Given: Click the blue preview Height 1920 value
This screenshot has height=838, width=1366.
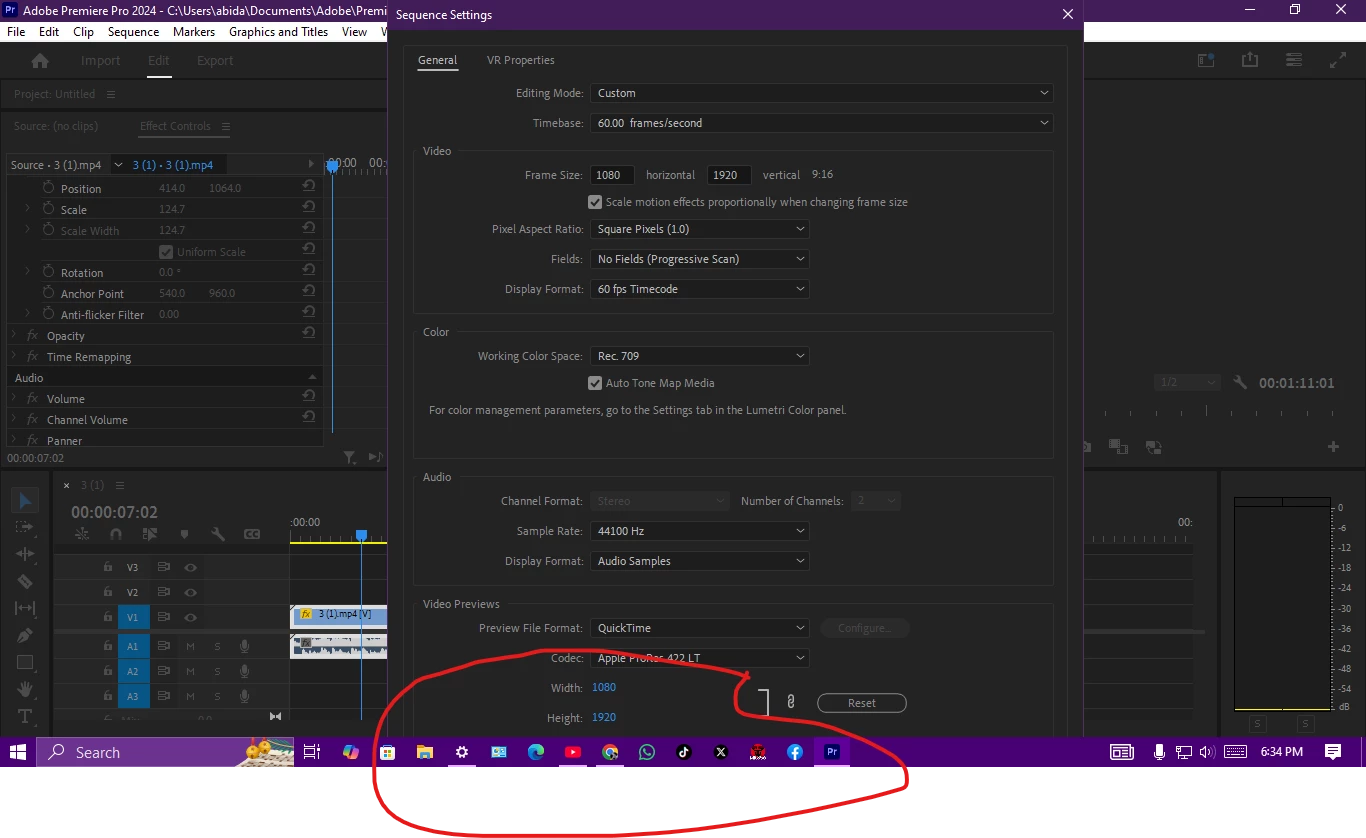Looking at the screenshot, I should (x=604, y=717).
